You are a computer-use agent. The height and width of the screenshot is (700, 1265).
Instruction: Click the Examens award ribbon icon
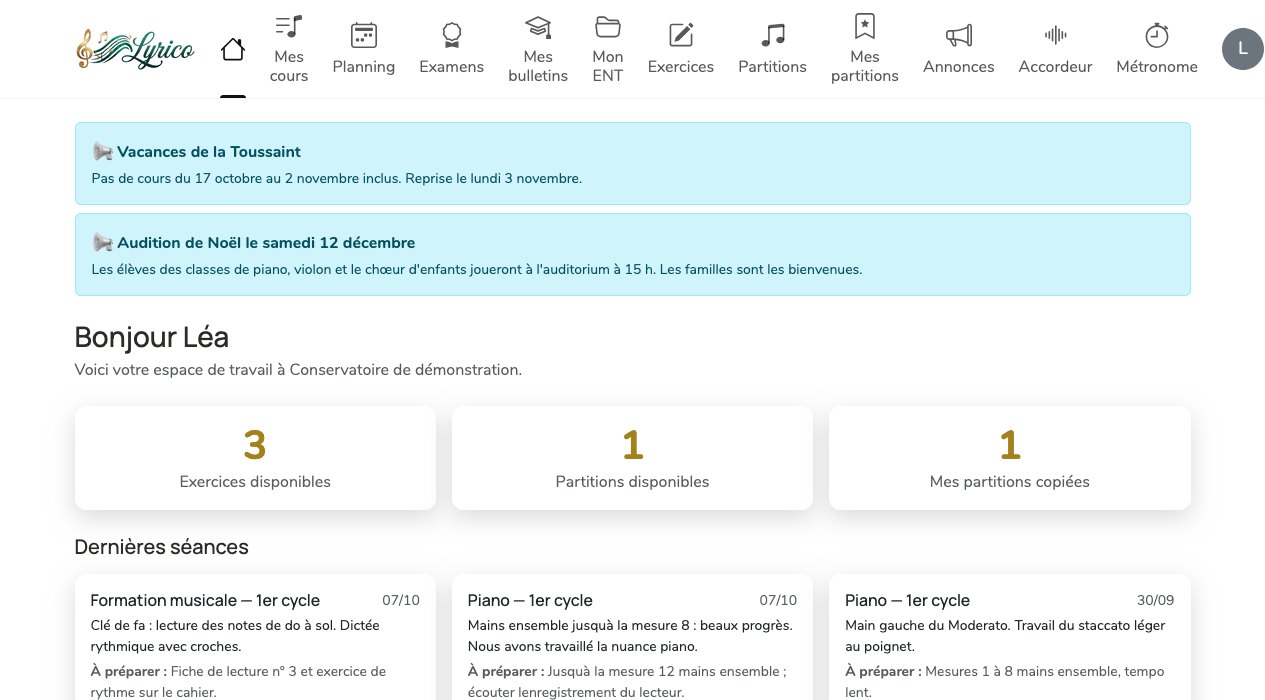452,36
